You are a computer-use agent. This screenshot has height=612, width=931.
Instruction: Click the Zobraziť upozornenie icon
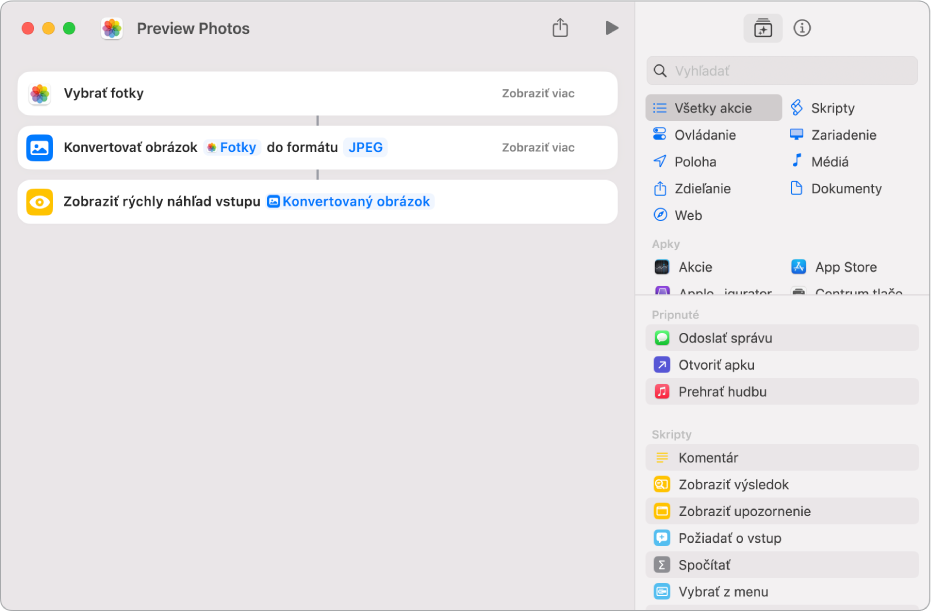[661, 511]
